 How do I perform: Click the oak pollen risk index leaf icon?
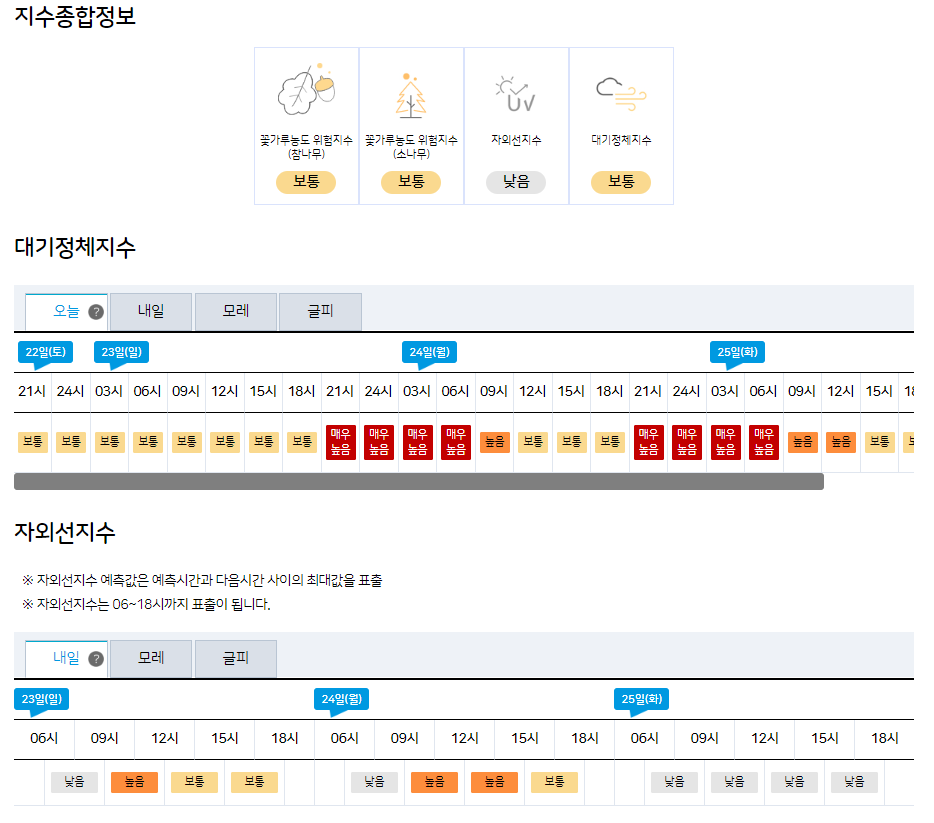pyautogui.click(x=306, y=93)
